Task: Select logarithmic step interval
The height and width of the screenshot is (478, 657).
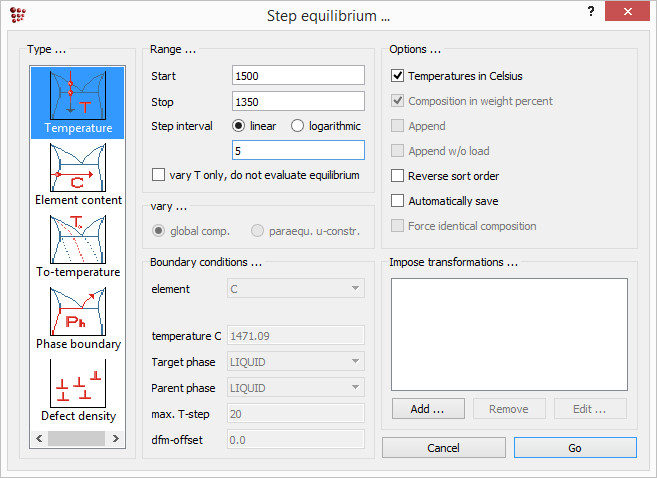Action: tap(298, 126)
